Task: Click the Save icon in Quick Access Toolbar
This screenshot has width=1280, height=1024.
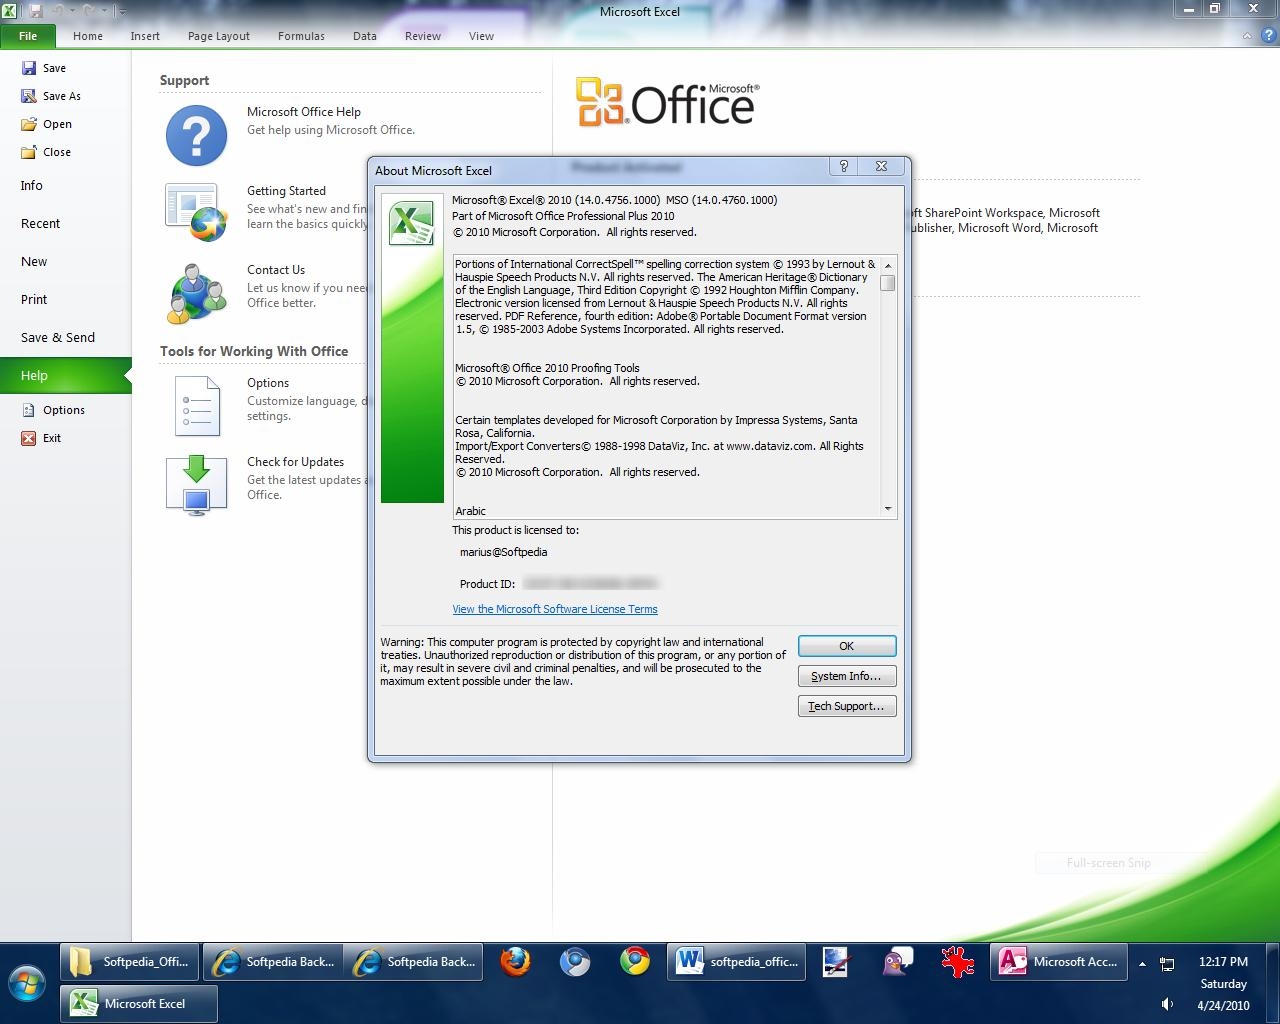Action: (x=36, y=11)
